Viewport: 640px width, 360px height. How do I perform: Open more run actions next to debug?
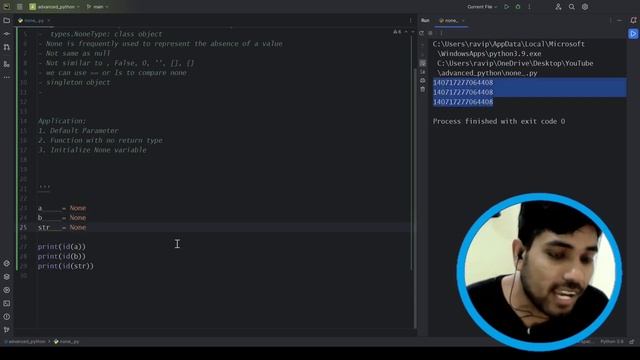(529, 7)
